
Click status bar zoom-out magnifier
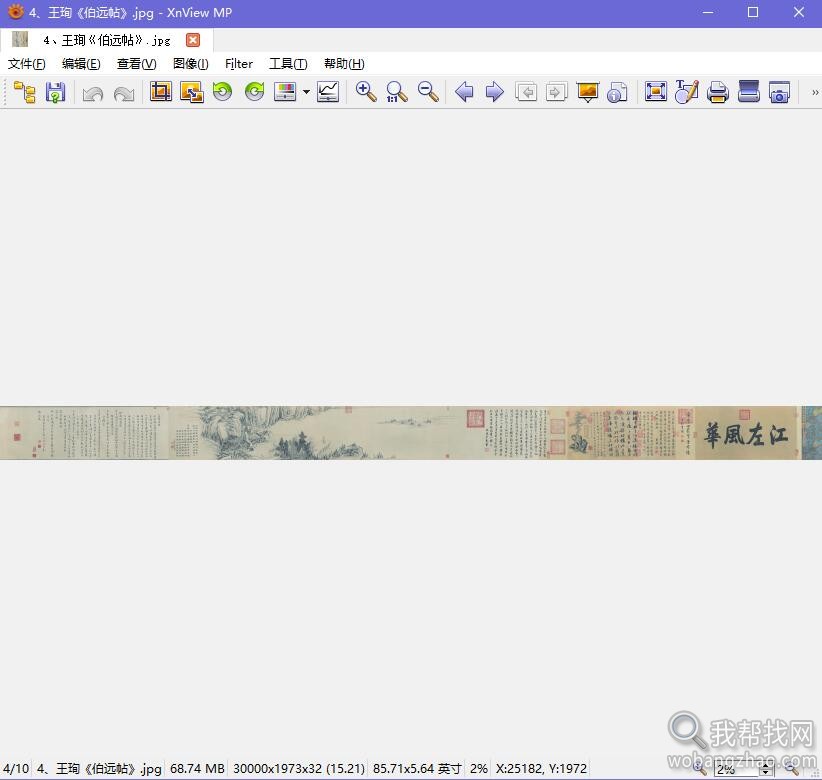(791, 769)
